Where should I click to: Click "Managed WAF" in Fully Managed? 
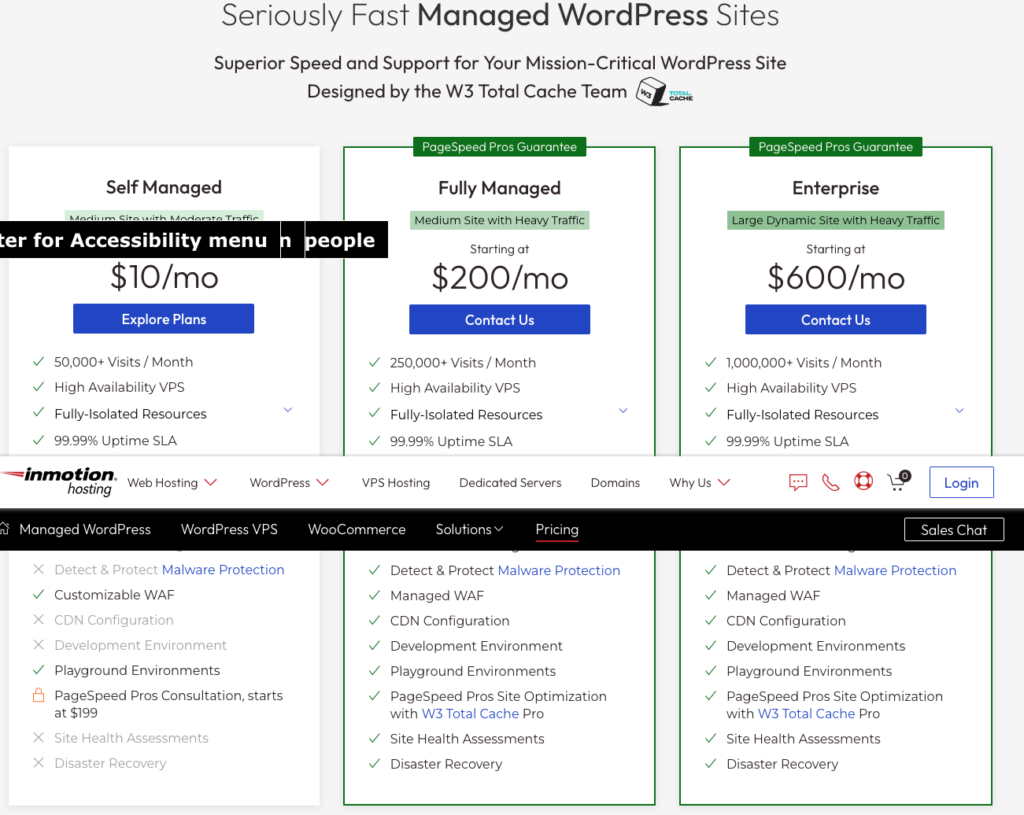(x=437, y=596)
